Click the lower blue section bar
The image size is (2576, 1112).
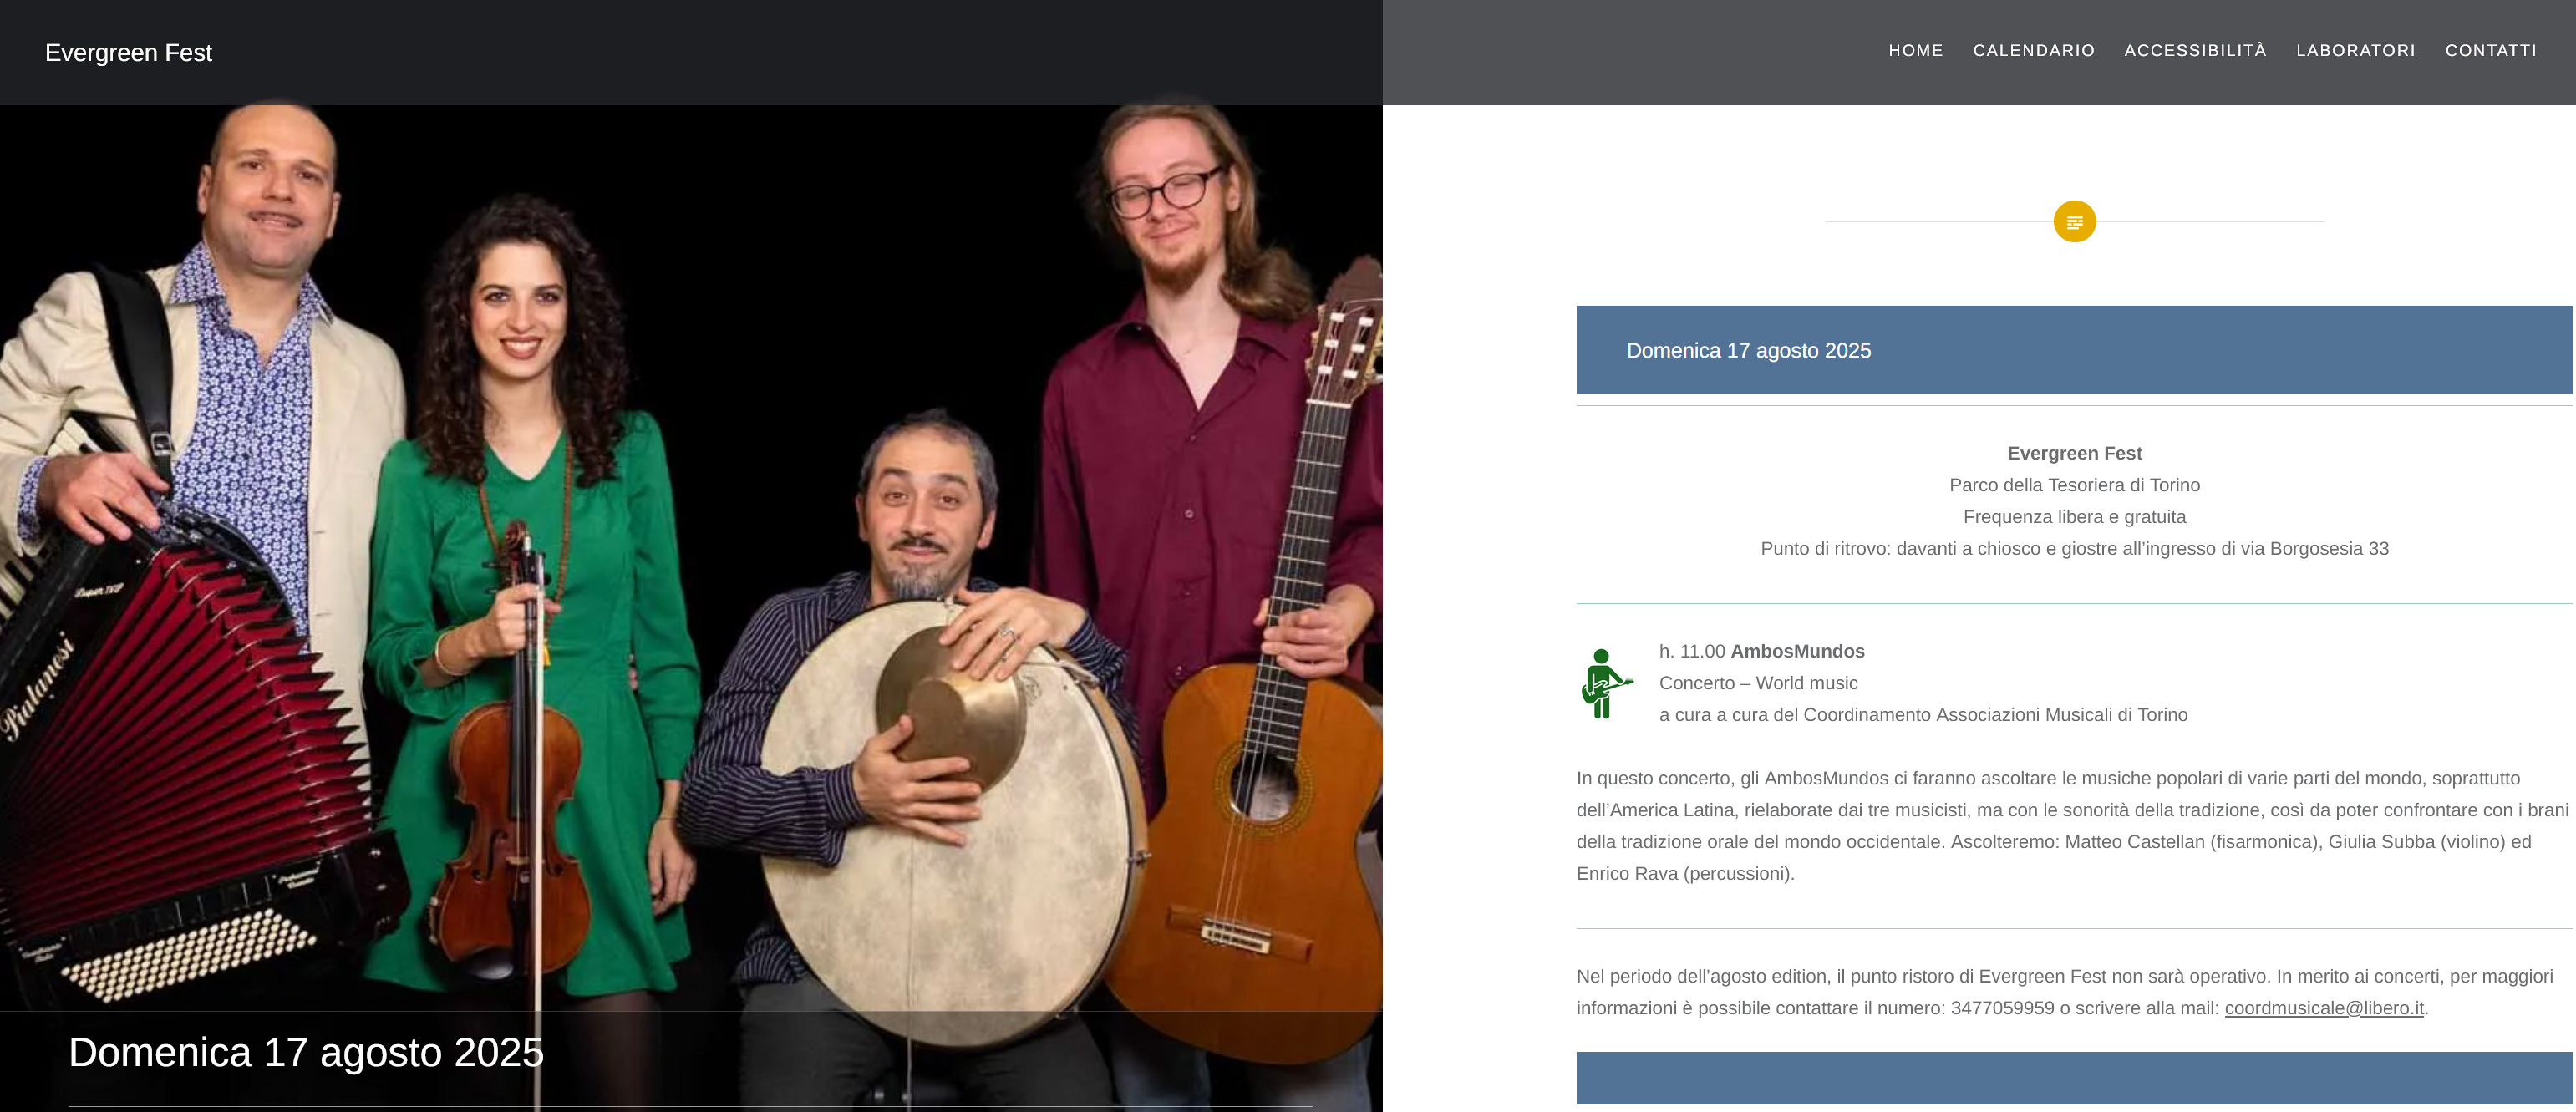2074,1077
